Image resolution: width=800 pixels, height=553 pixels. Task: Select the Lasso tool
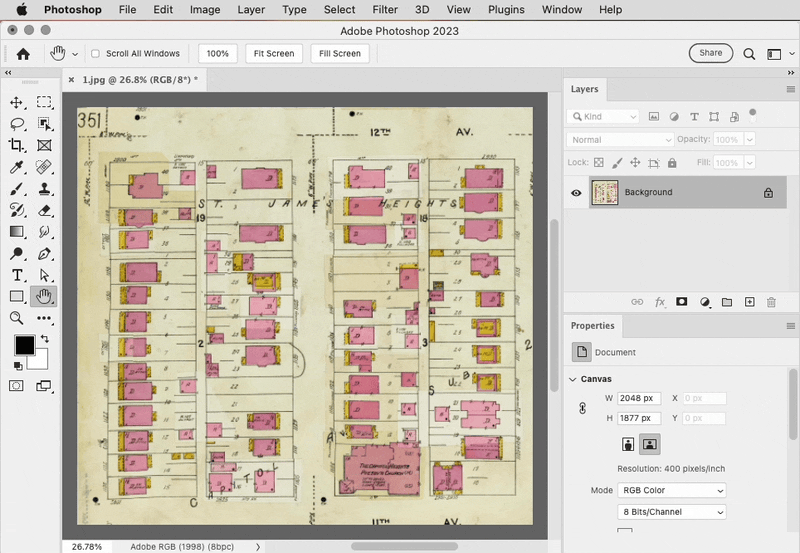pos(17,124)
